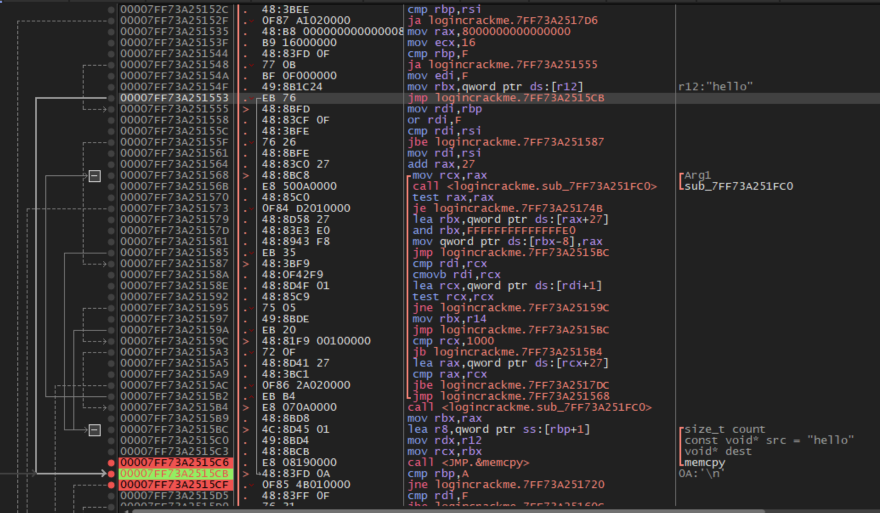880x513 pixels.
Task: Select address 00007FF73A251558
Action: [175, 120]
